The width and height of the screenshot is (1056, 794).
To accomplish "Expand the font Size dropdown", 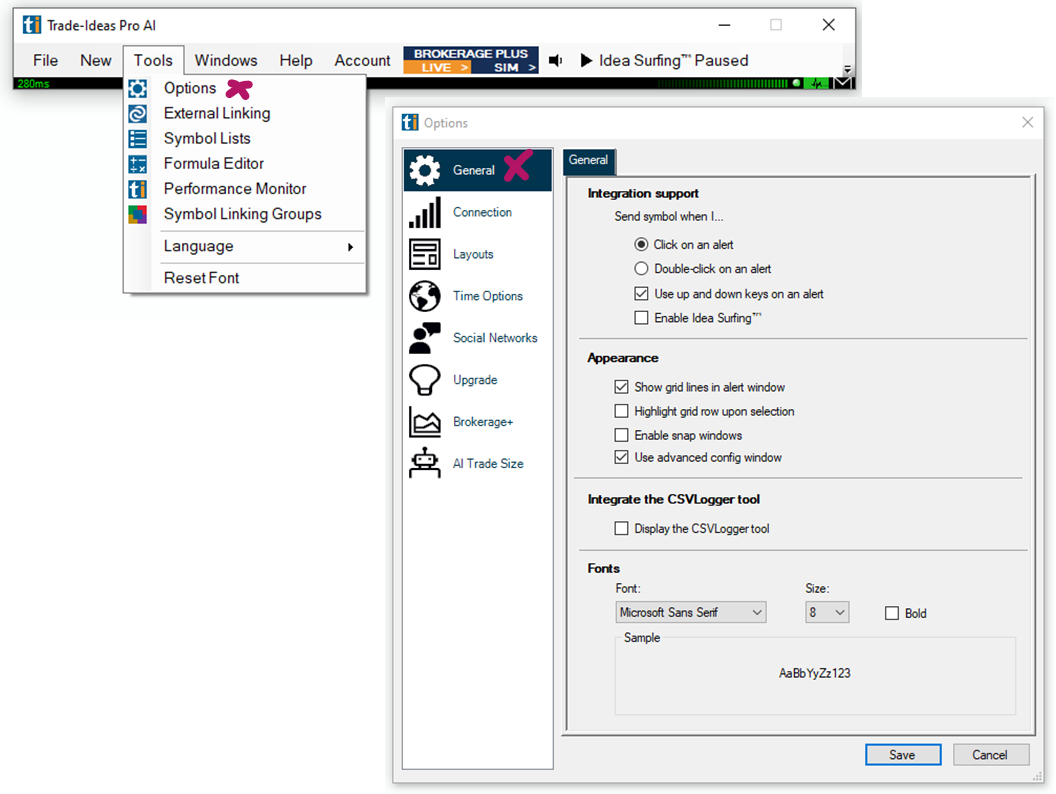I will pos(827,613).
